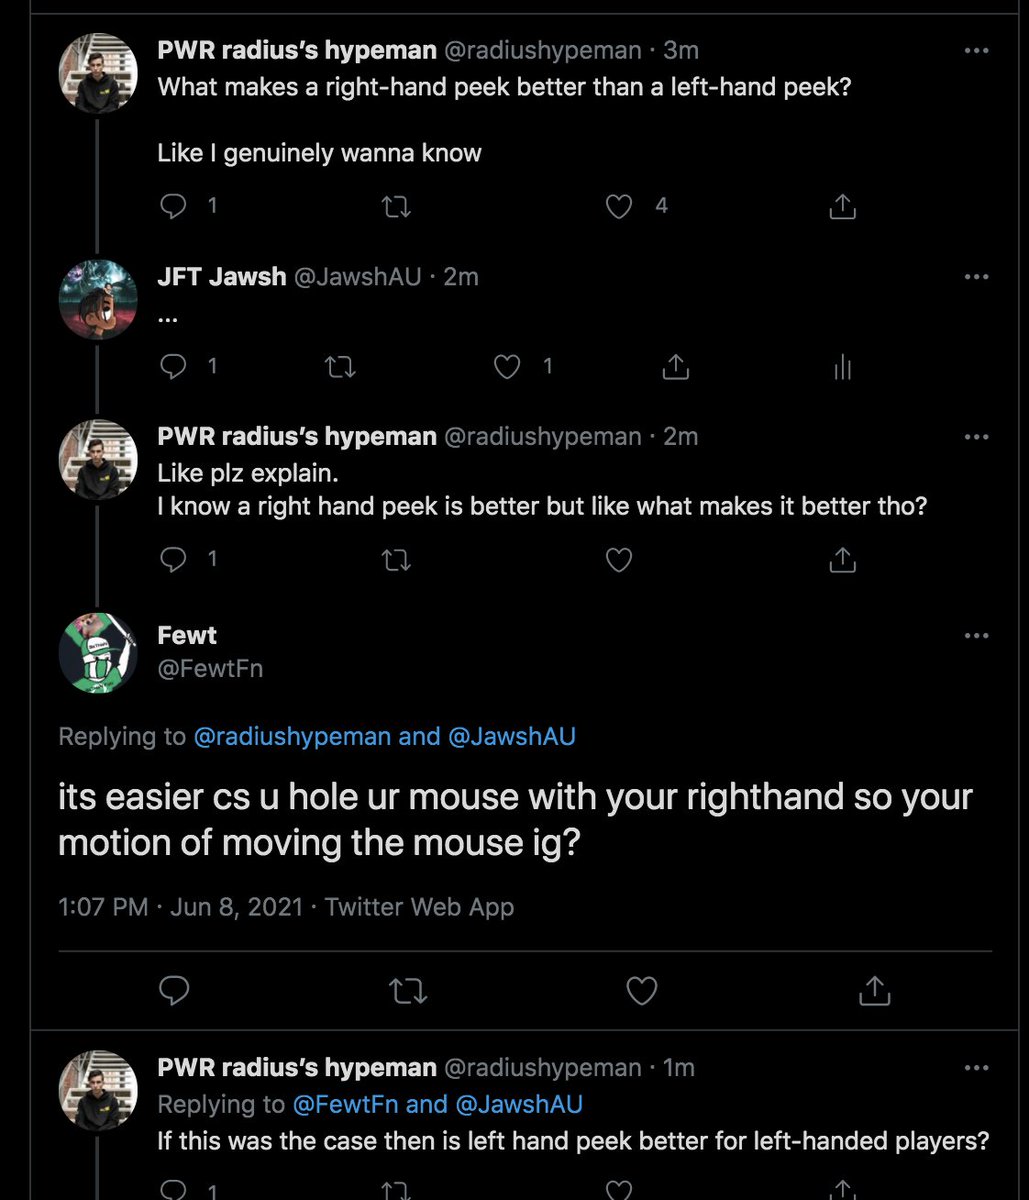View analytics on JFT Jawsh's tweet
Viewport: 1029px width, 1200px height.
842,368
